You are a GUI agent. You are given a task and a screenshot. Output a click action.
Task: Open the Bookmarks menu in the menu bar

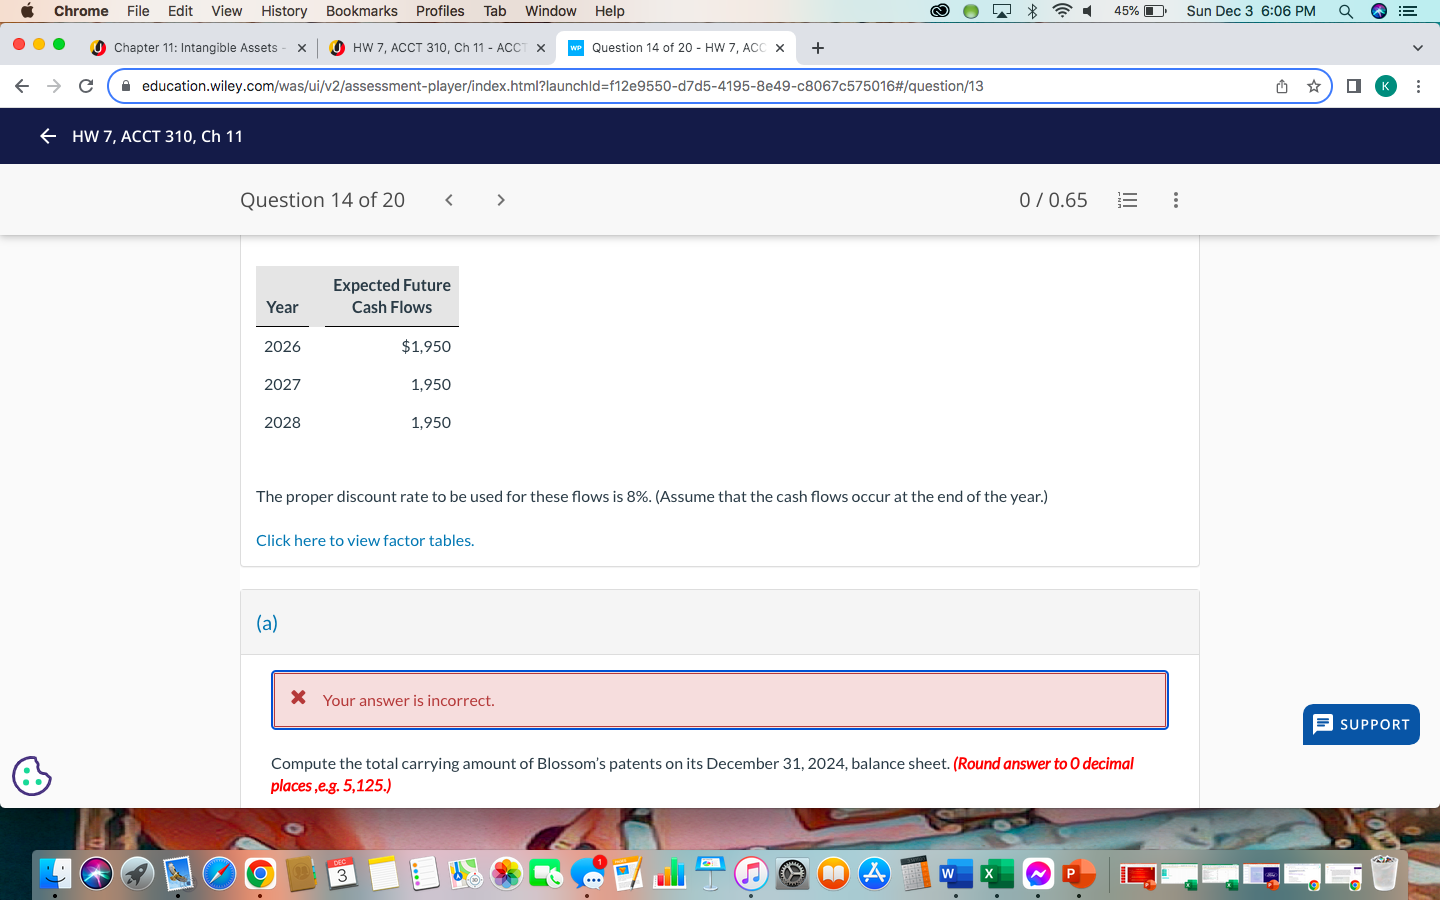pyautogui.click(x=361, y=11)
